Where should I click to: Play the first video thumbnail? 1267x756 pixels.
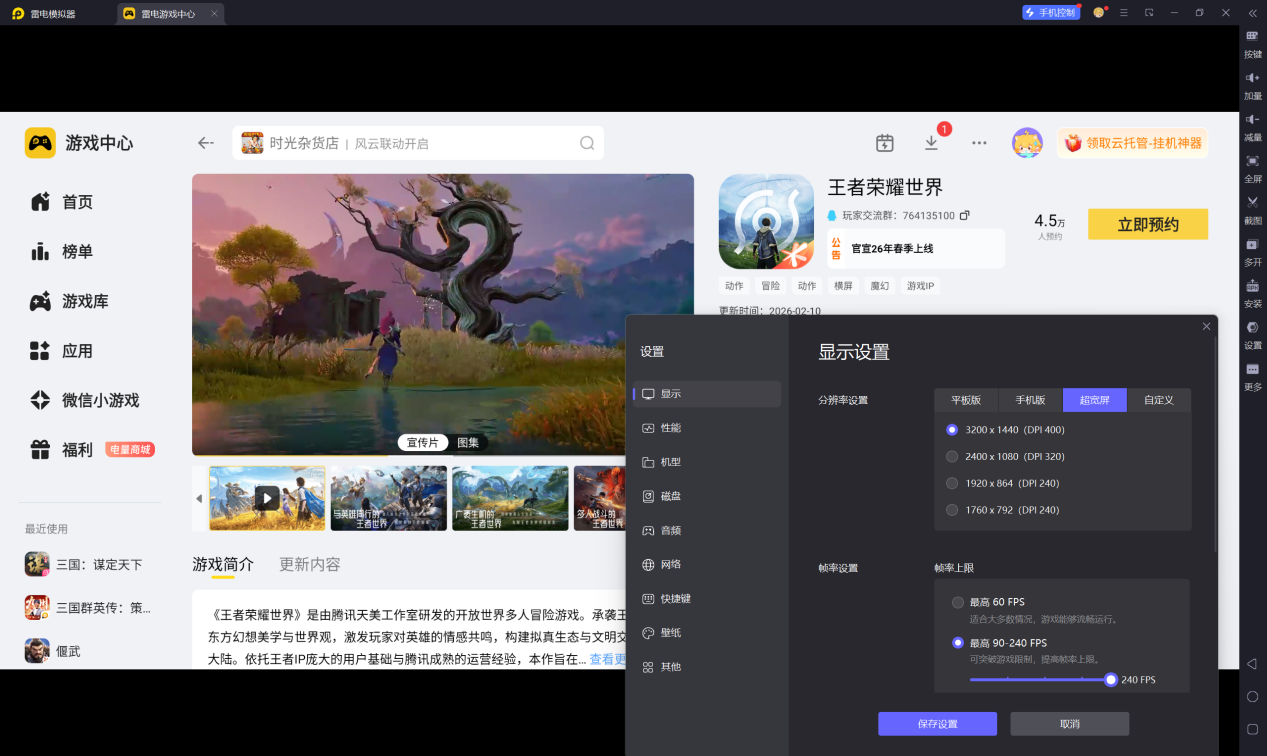267,498
